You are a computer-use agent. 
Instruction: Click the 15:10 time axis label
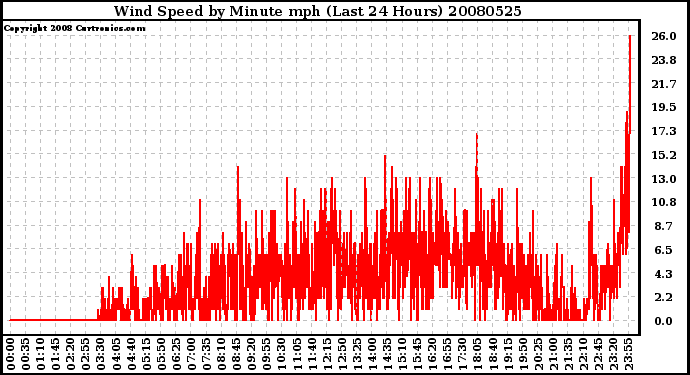click(x=403, y=354)
